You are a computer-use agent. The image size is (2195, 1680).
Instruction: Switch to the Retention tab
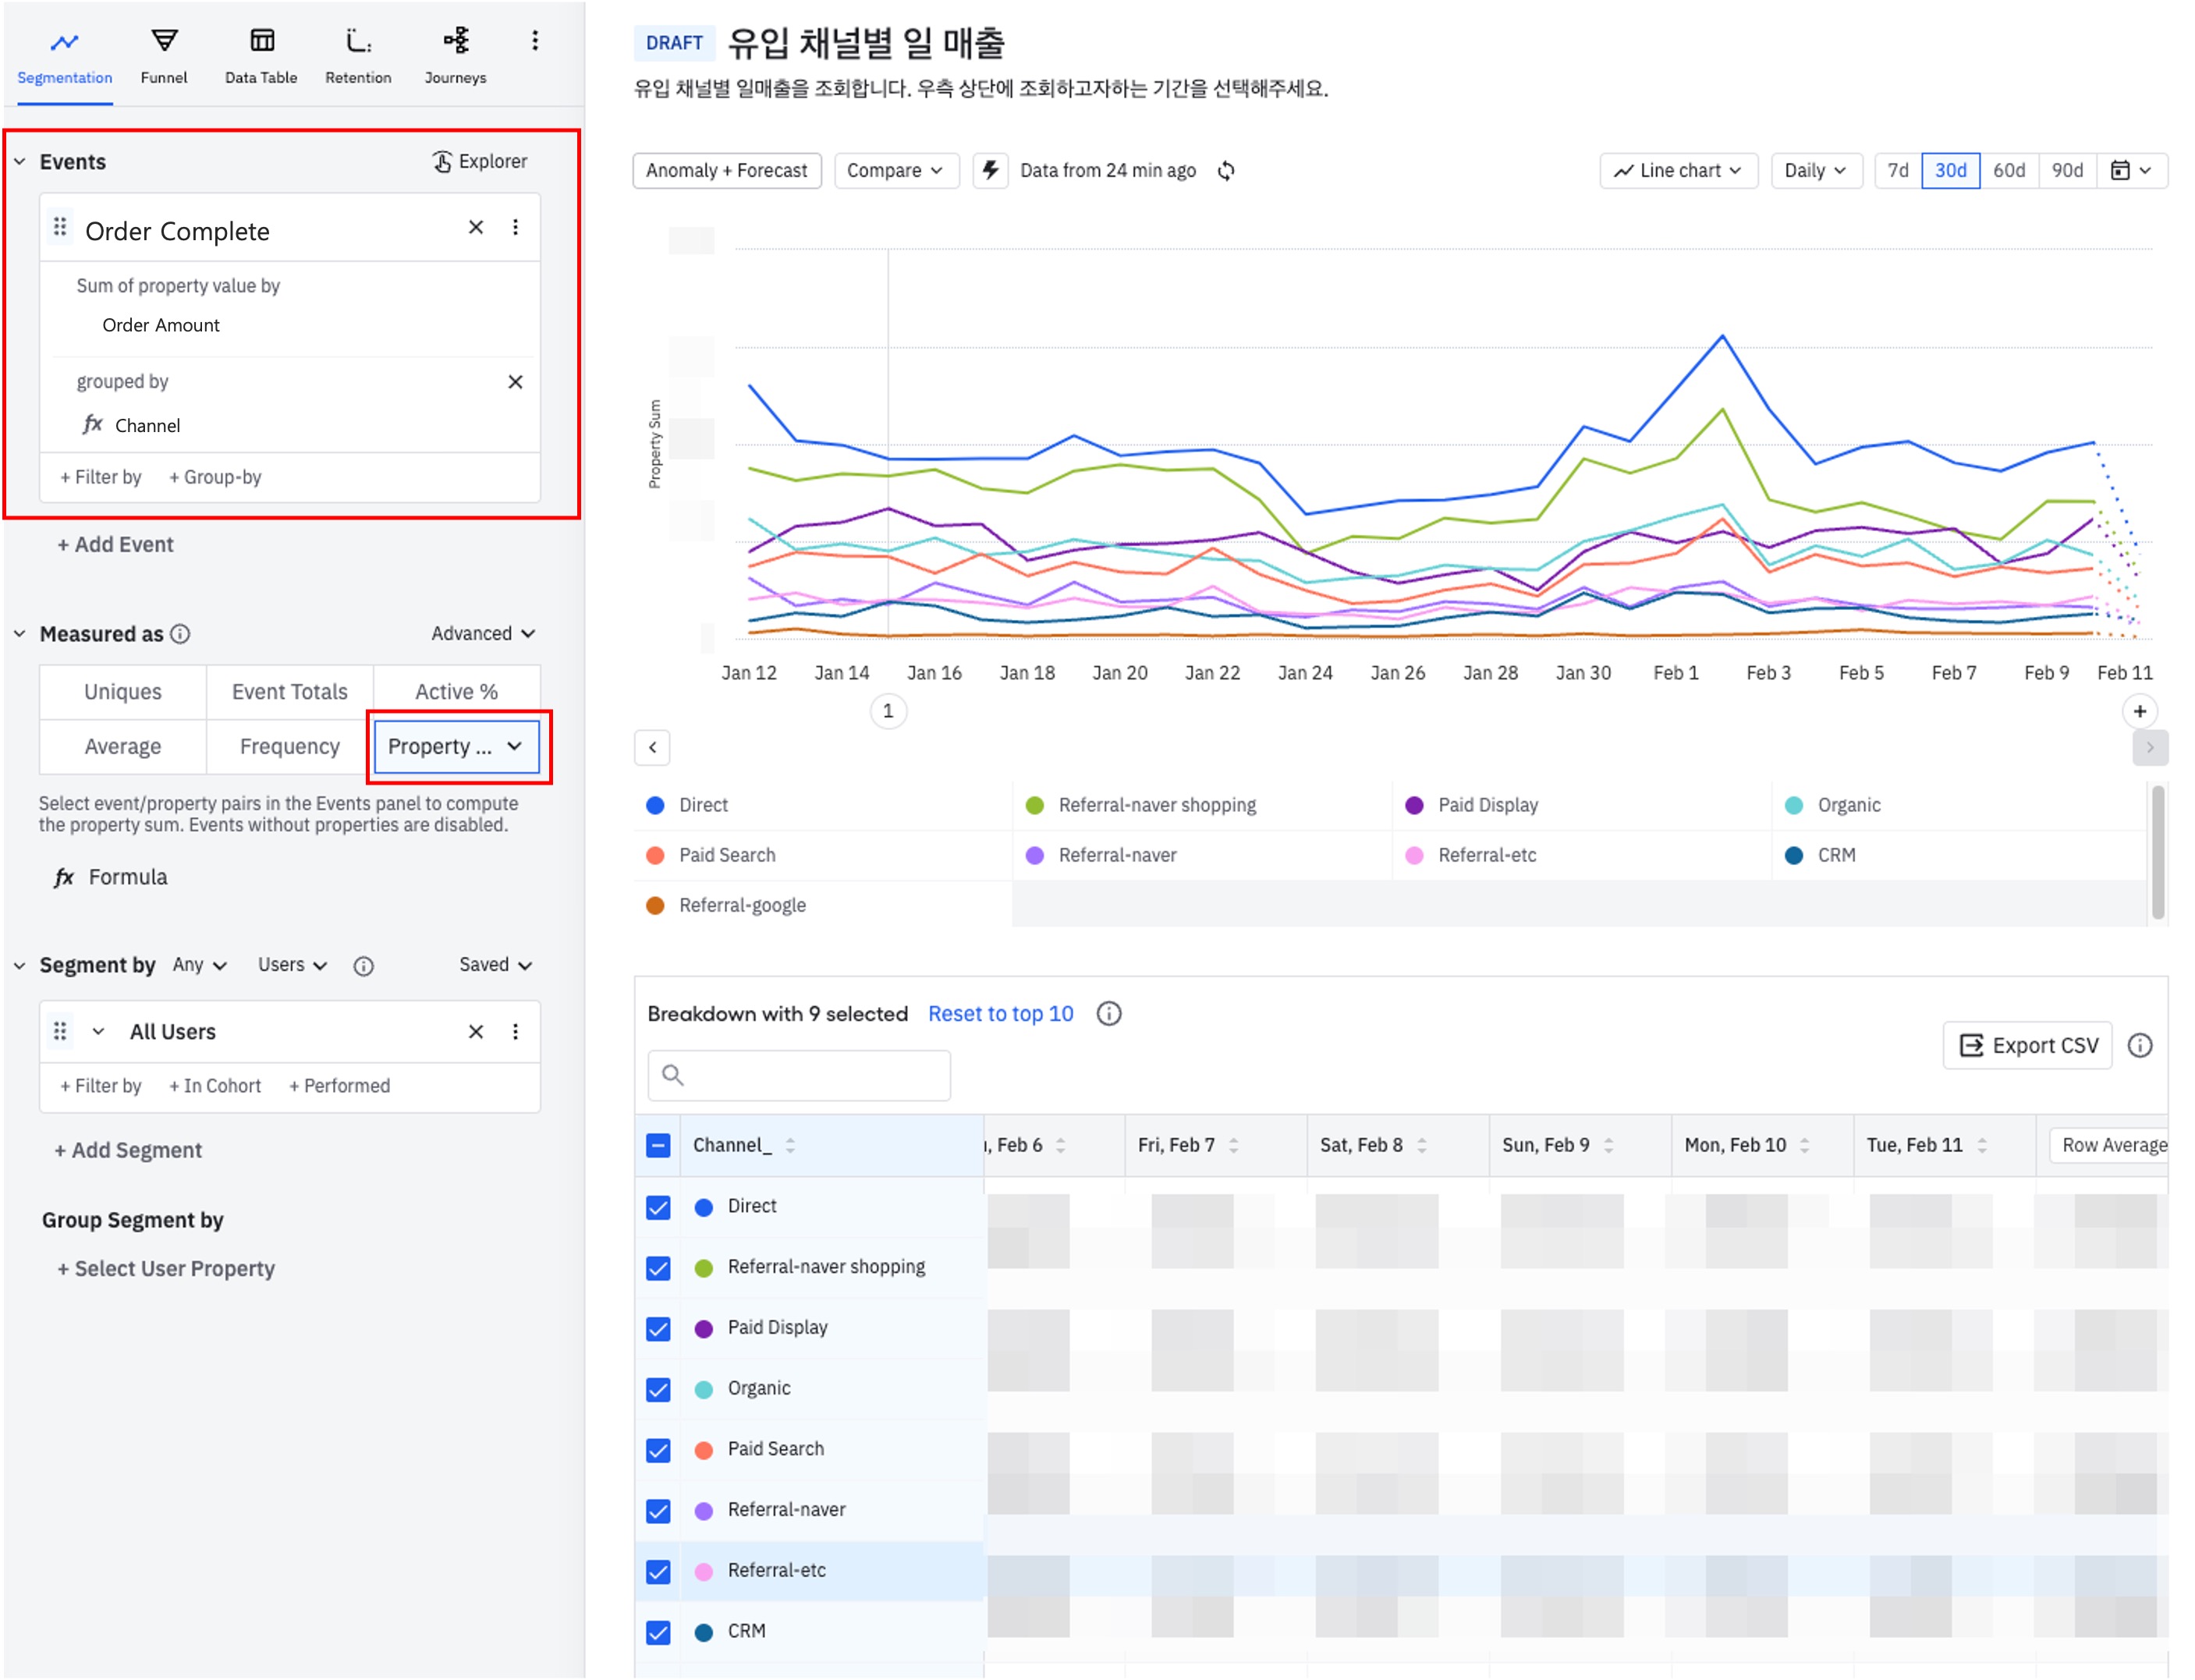[358, 55]
